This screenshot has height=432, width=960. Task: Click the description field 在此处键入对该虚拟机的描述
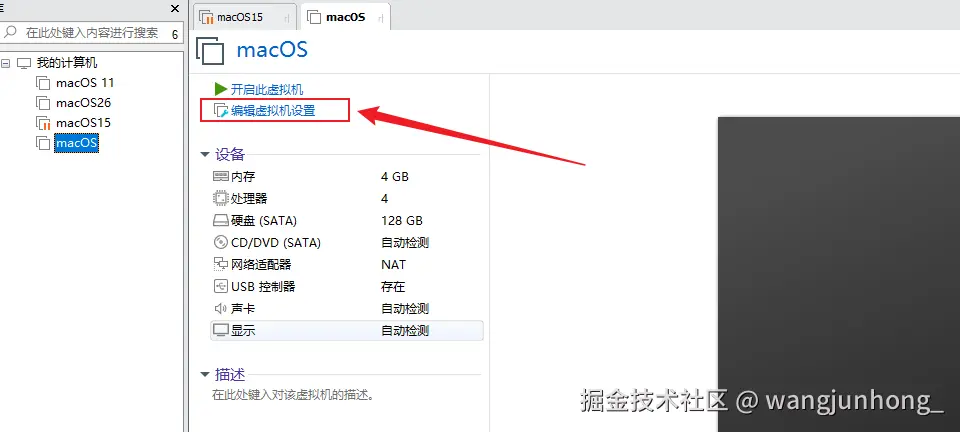click(x=293, y=395)
